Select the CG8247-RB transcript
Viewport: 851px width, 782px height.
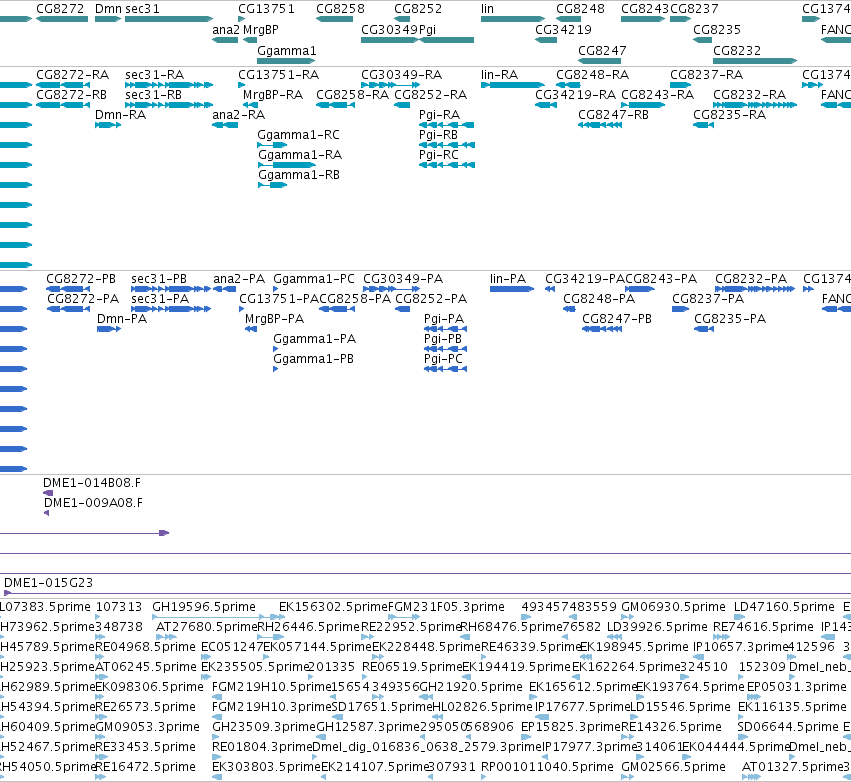pyautogui.click(x=600, y=125)
